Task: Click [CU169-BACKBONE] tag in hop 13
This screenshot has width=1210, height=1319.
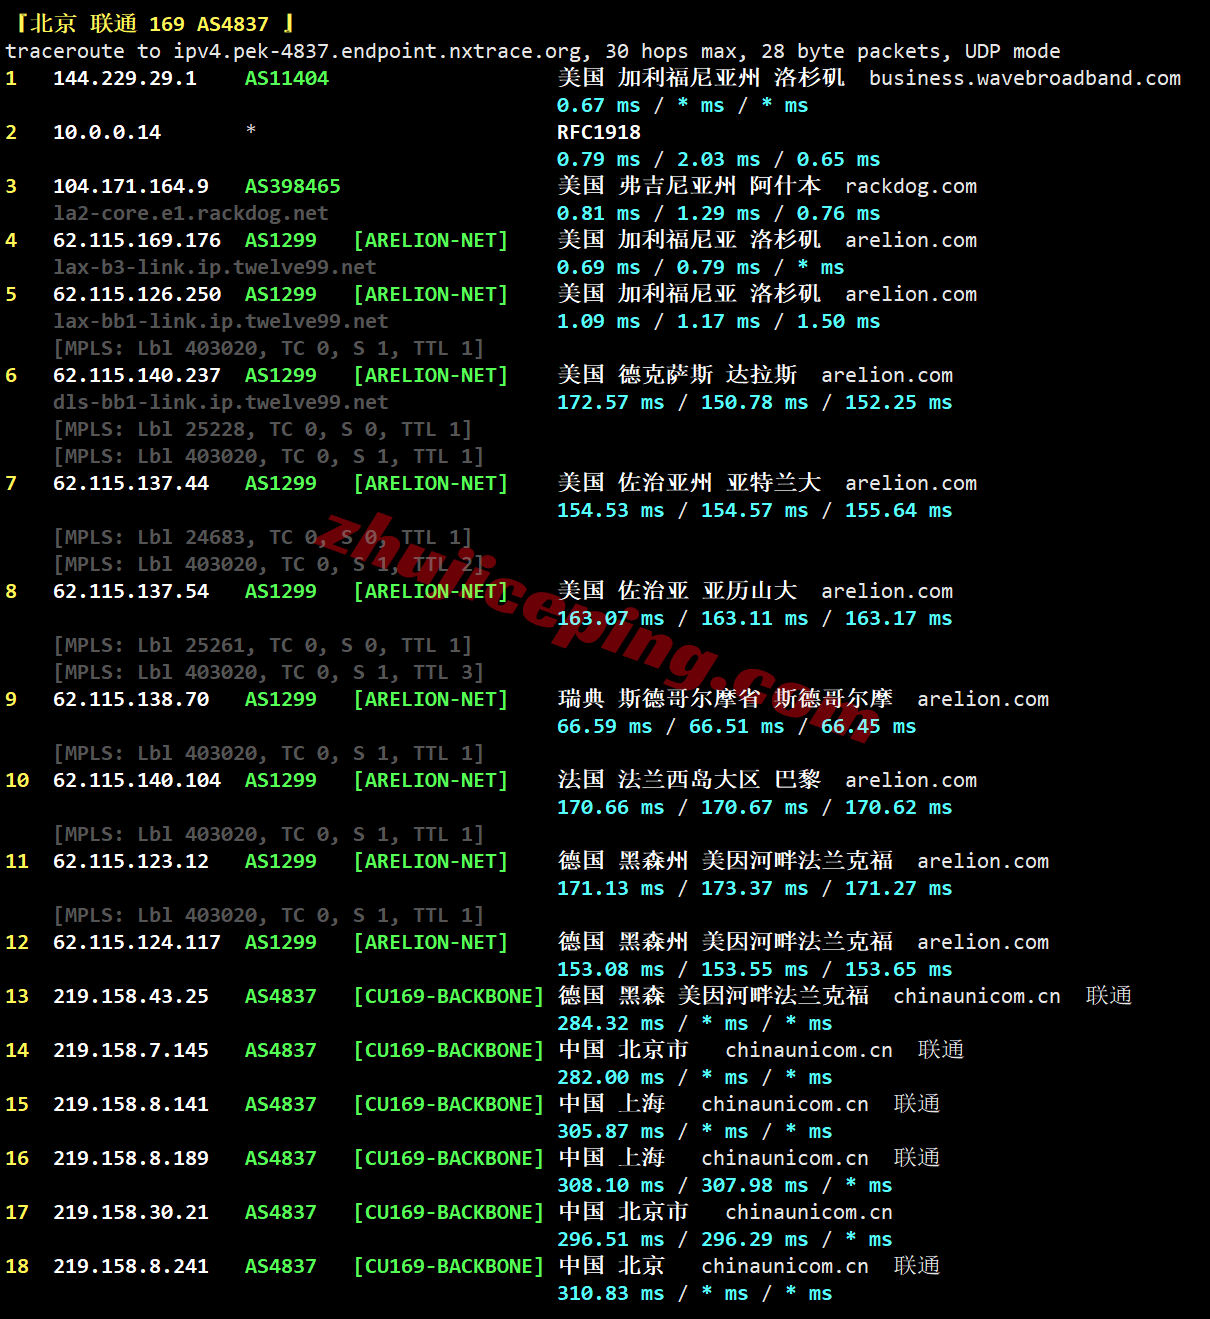Action: point(449,996)
